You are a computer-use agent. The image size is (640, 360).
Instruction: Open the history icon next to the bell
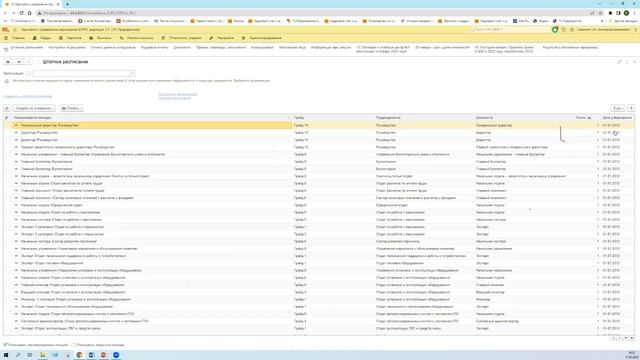point(564,30)
